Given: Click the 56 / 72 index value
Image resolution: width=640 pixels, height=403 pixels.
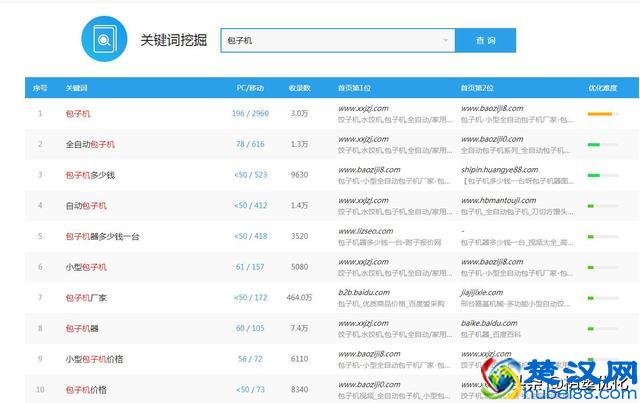Looking at the screenshot, I should (x=250, y=358).
